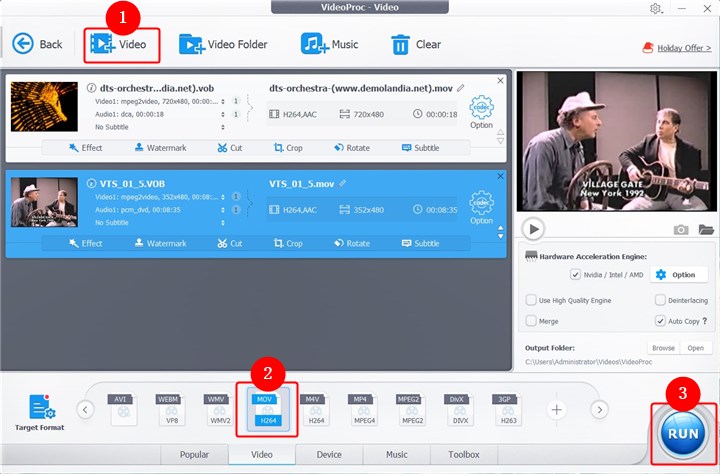Enable Merge checkbox
This screenshot has height=474, width=720.
(531, 321)
